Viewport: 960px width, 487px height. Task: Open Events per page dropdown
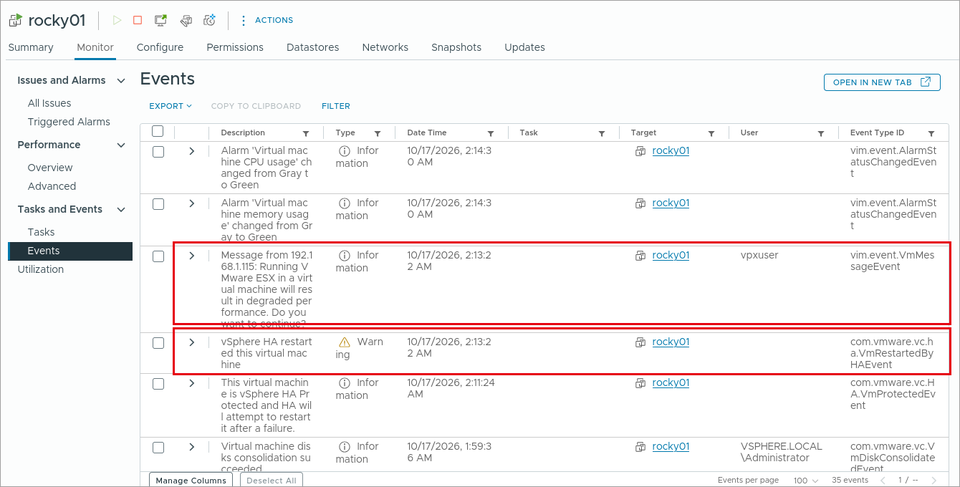pos(805,480)
